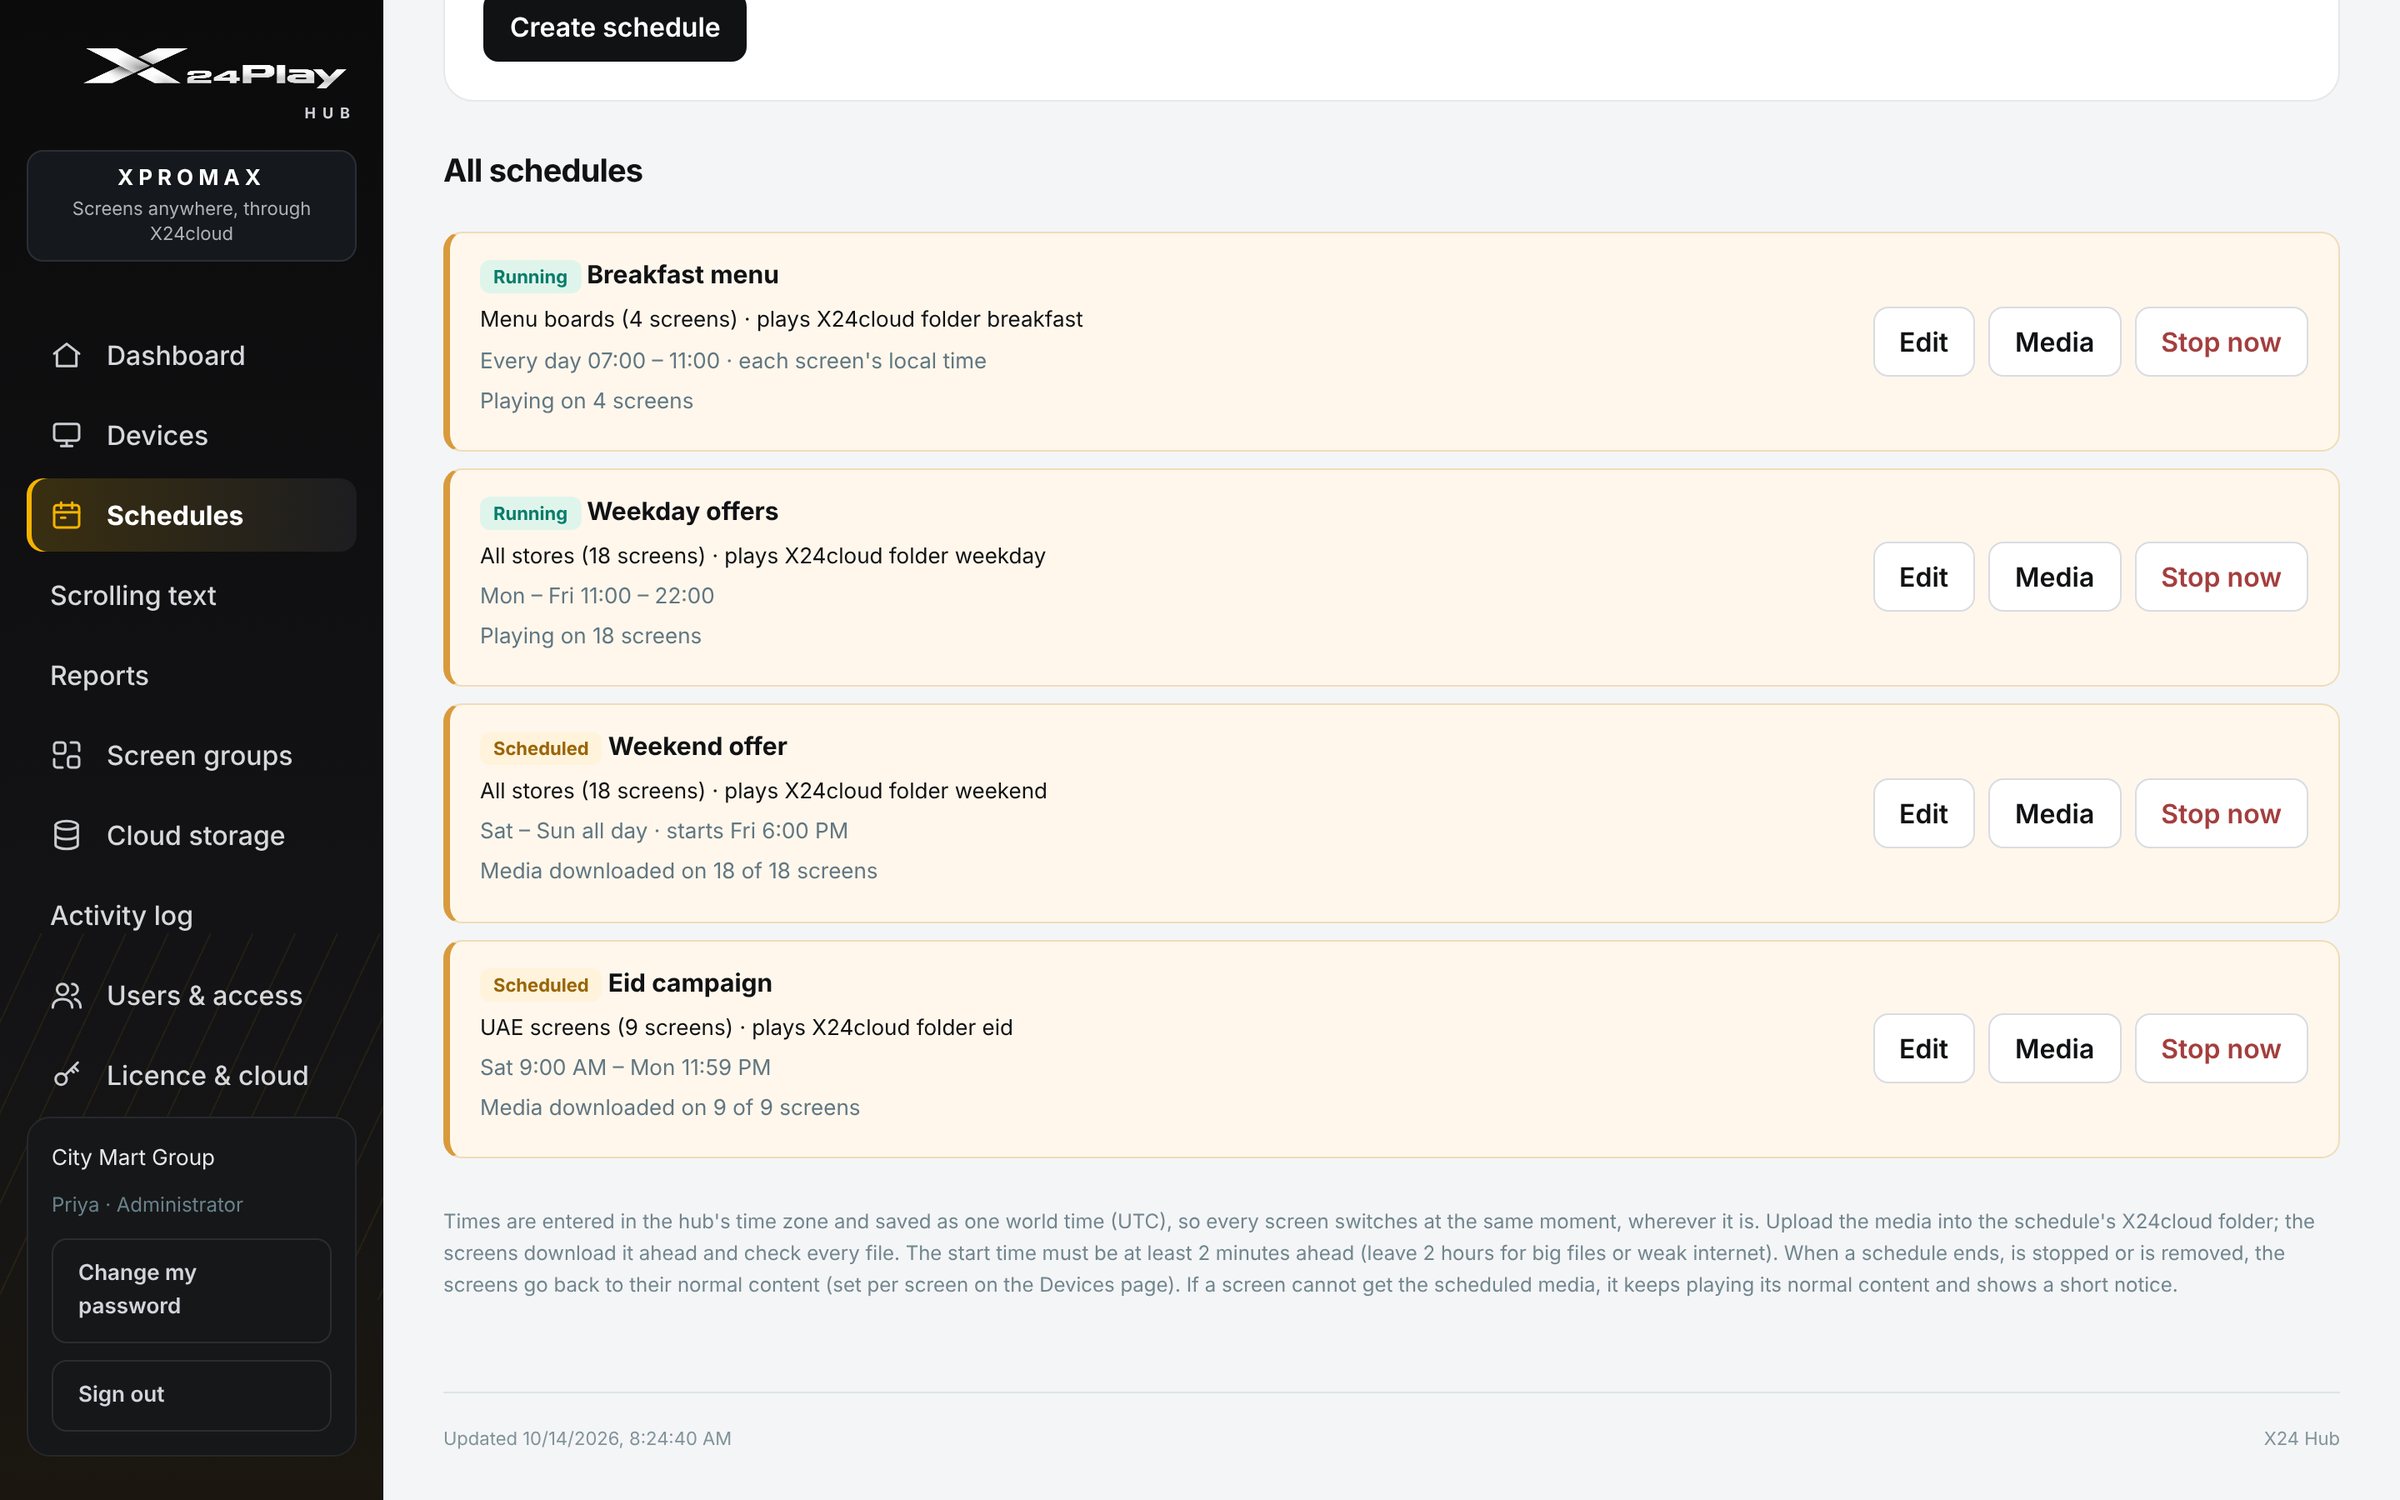Click Change my password
The image size is (2400, 1500).
191,1290
